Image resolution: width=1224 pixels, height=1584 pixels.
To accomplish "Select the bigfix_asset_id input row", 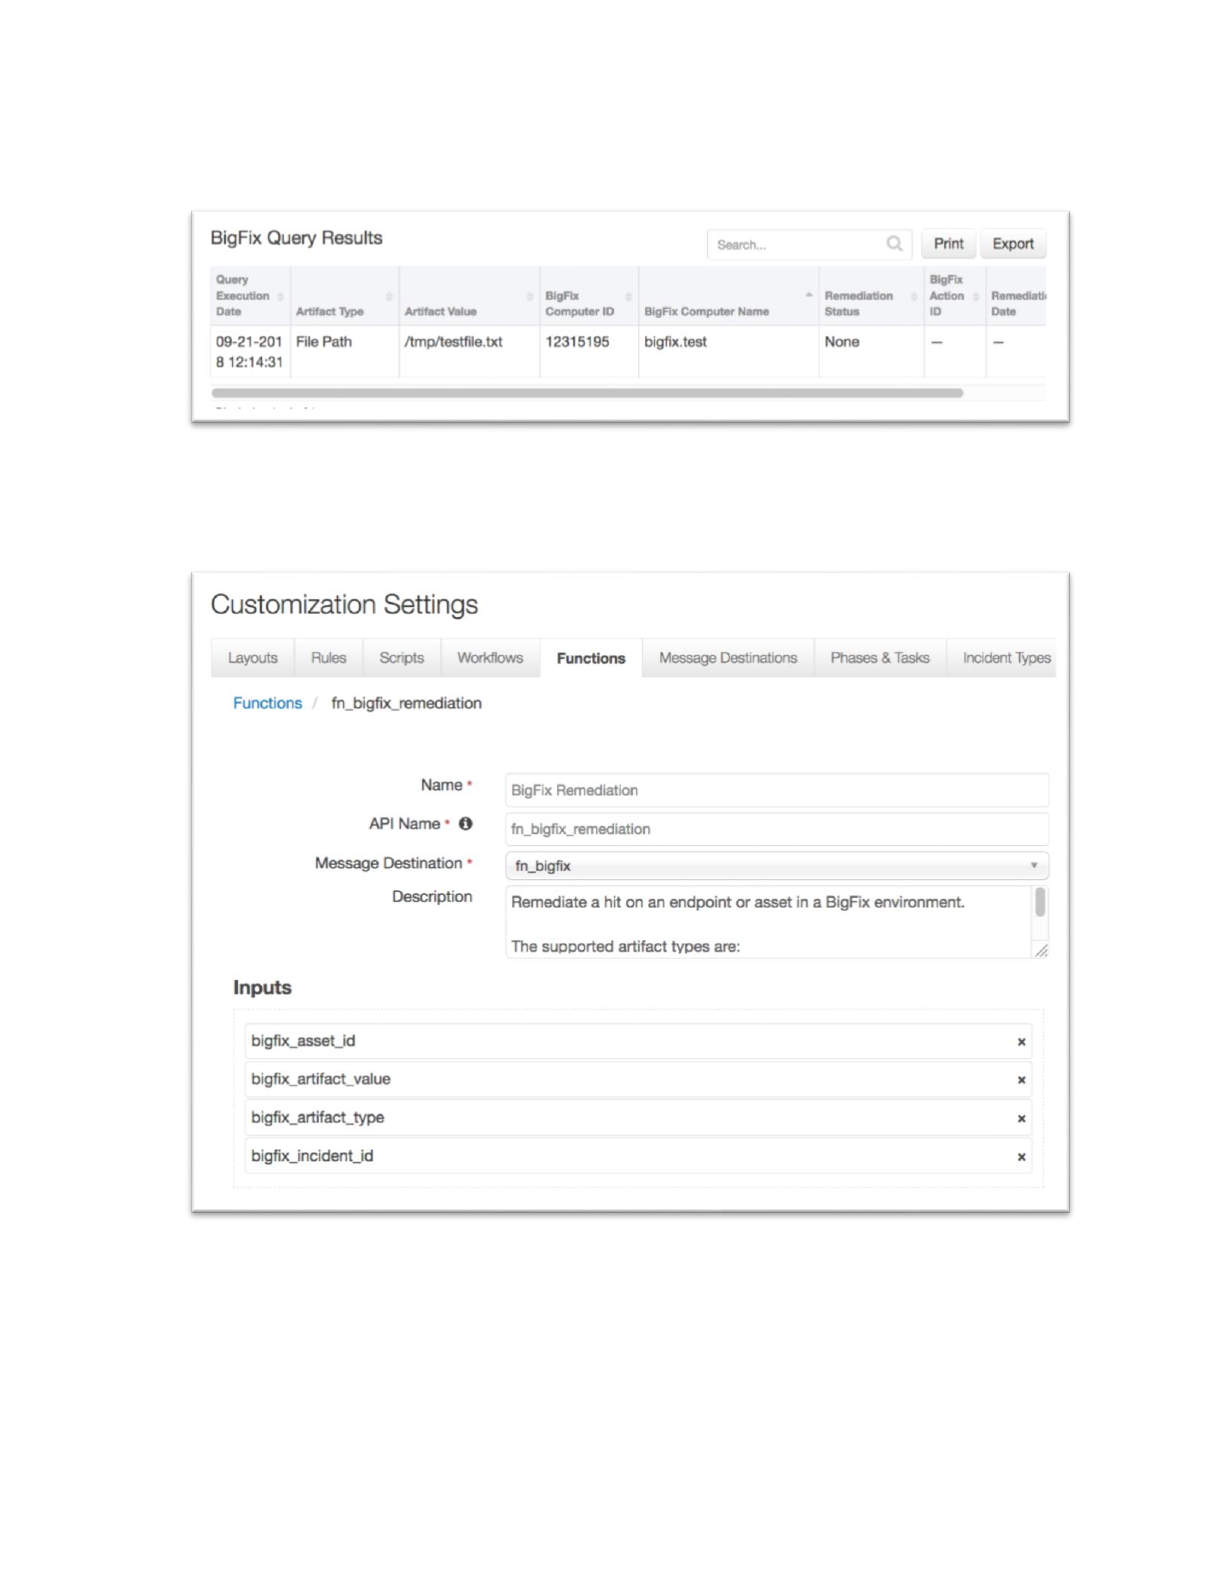I will coord(638,1041).
